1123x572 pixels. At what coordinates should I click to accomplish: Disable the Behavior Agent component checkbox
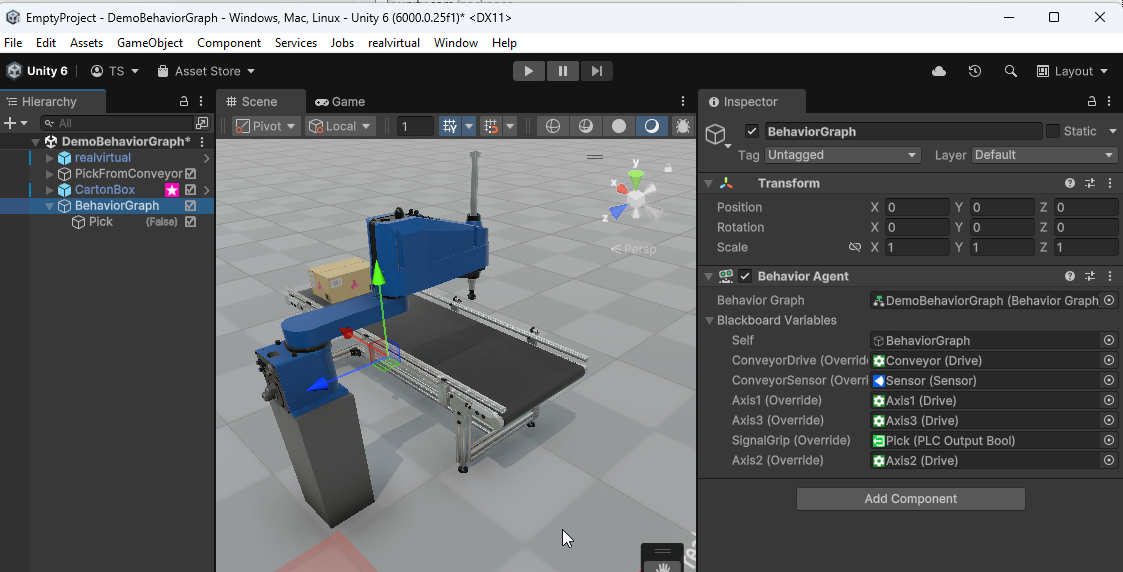[x=745, y=276]
